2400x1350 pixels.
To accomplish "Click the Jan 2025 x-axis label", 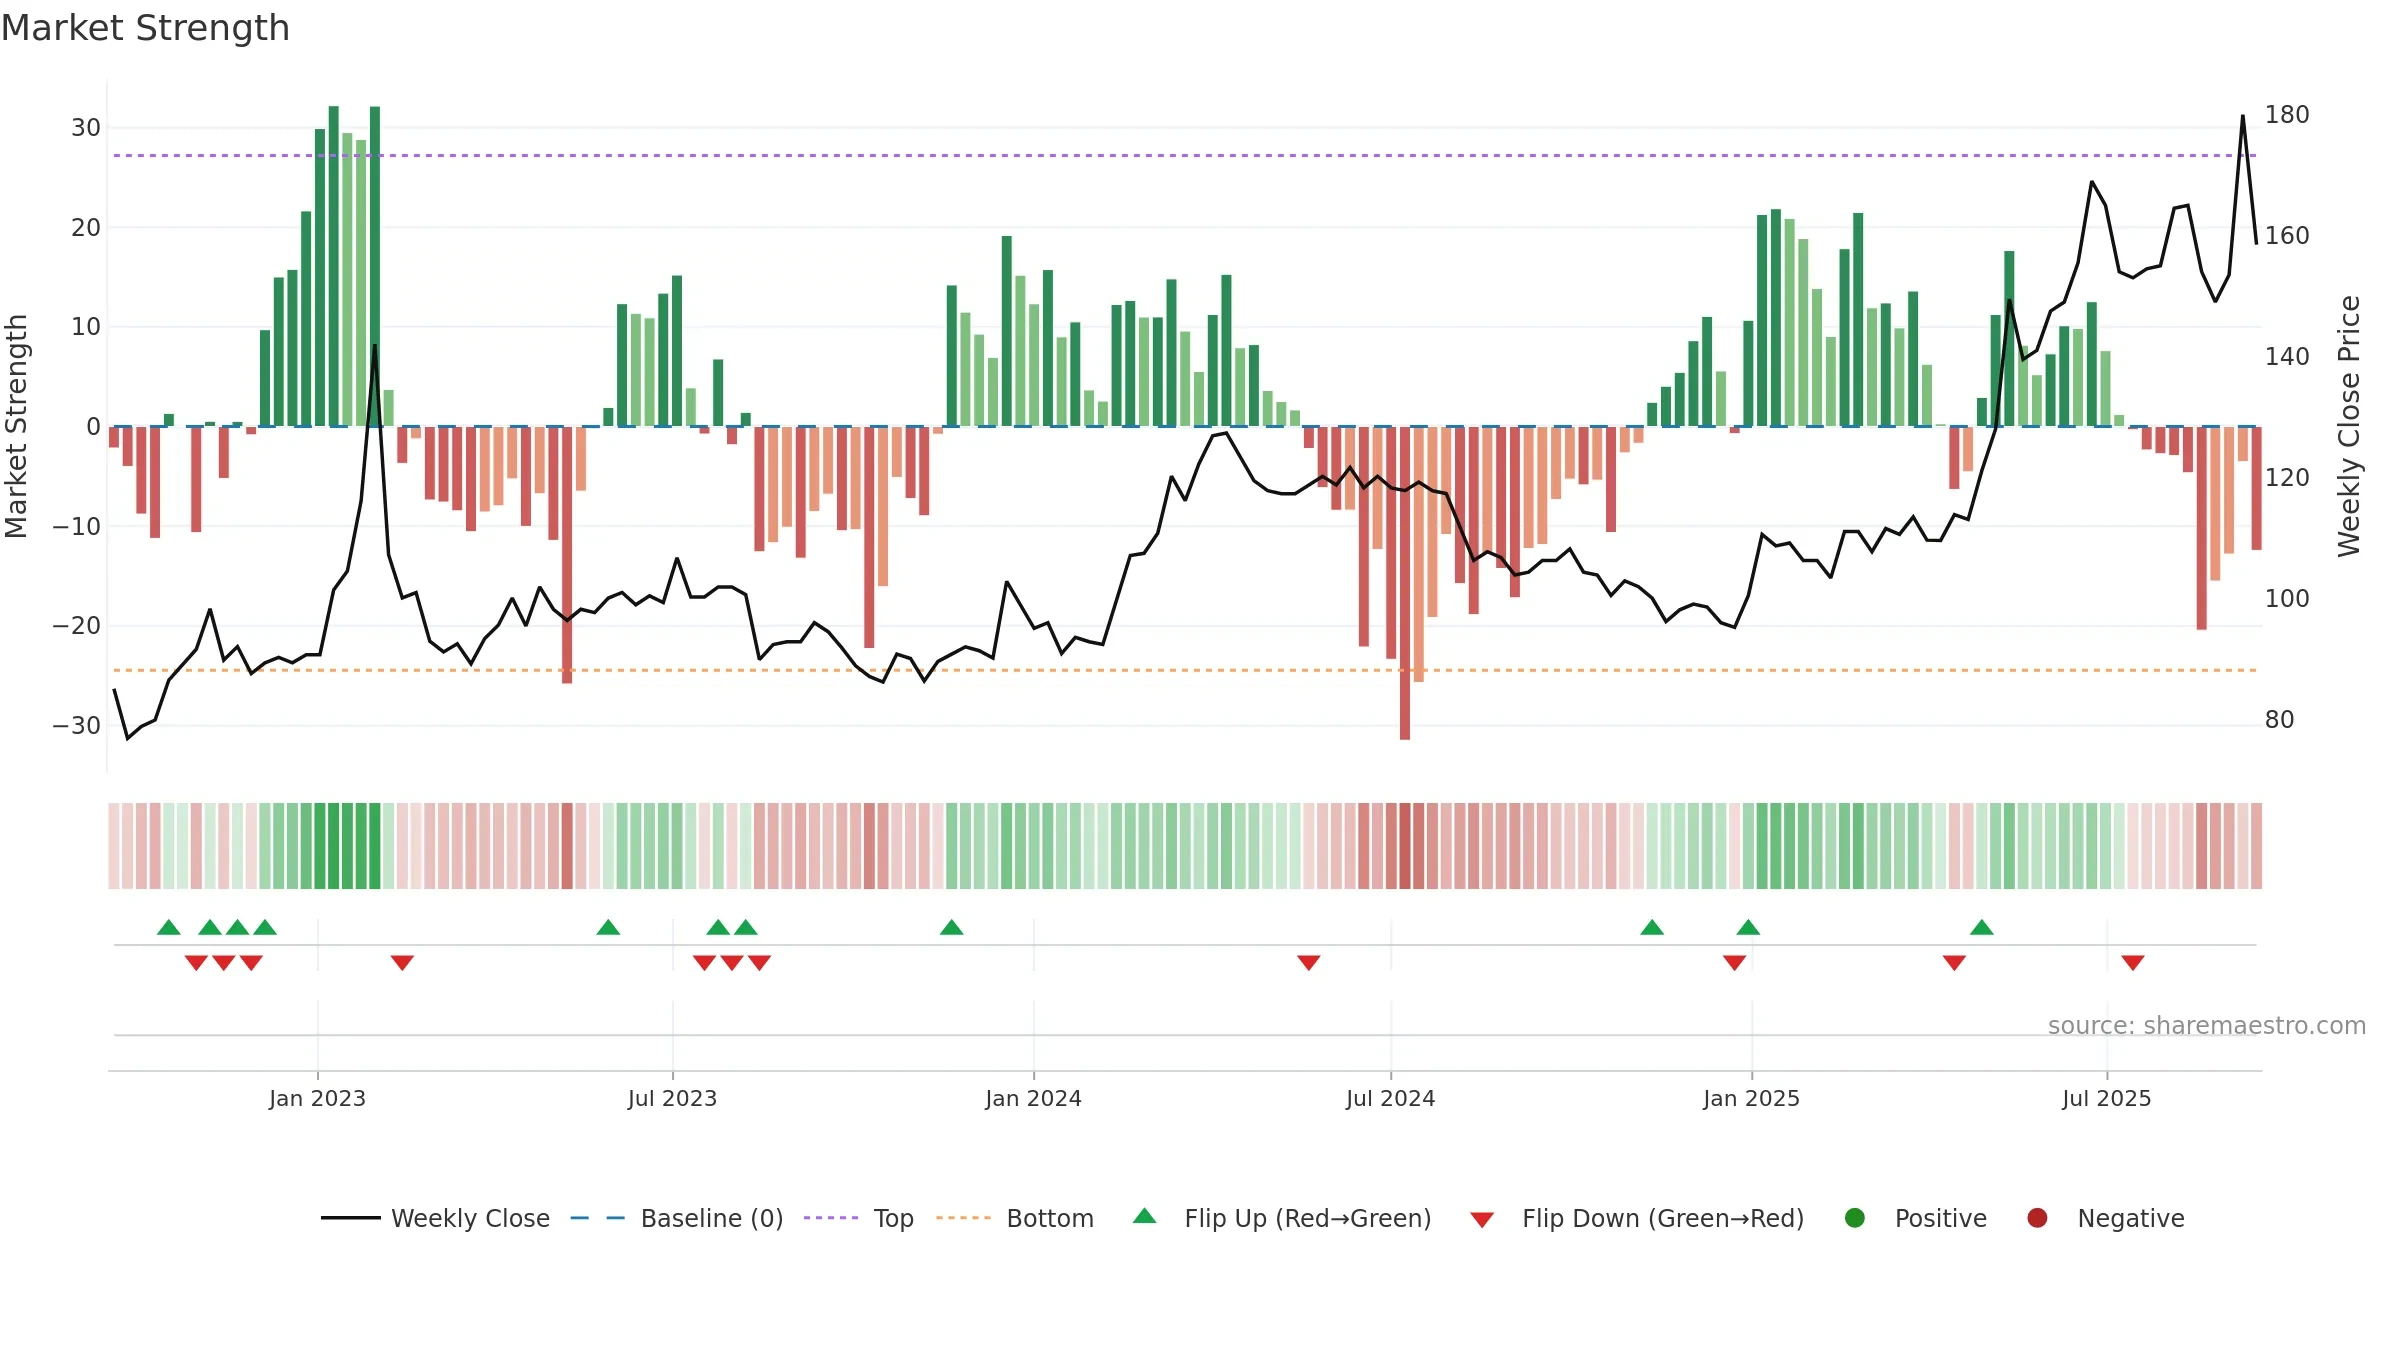I will pos(1751,1098).
